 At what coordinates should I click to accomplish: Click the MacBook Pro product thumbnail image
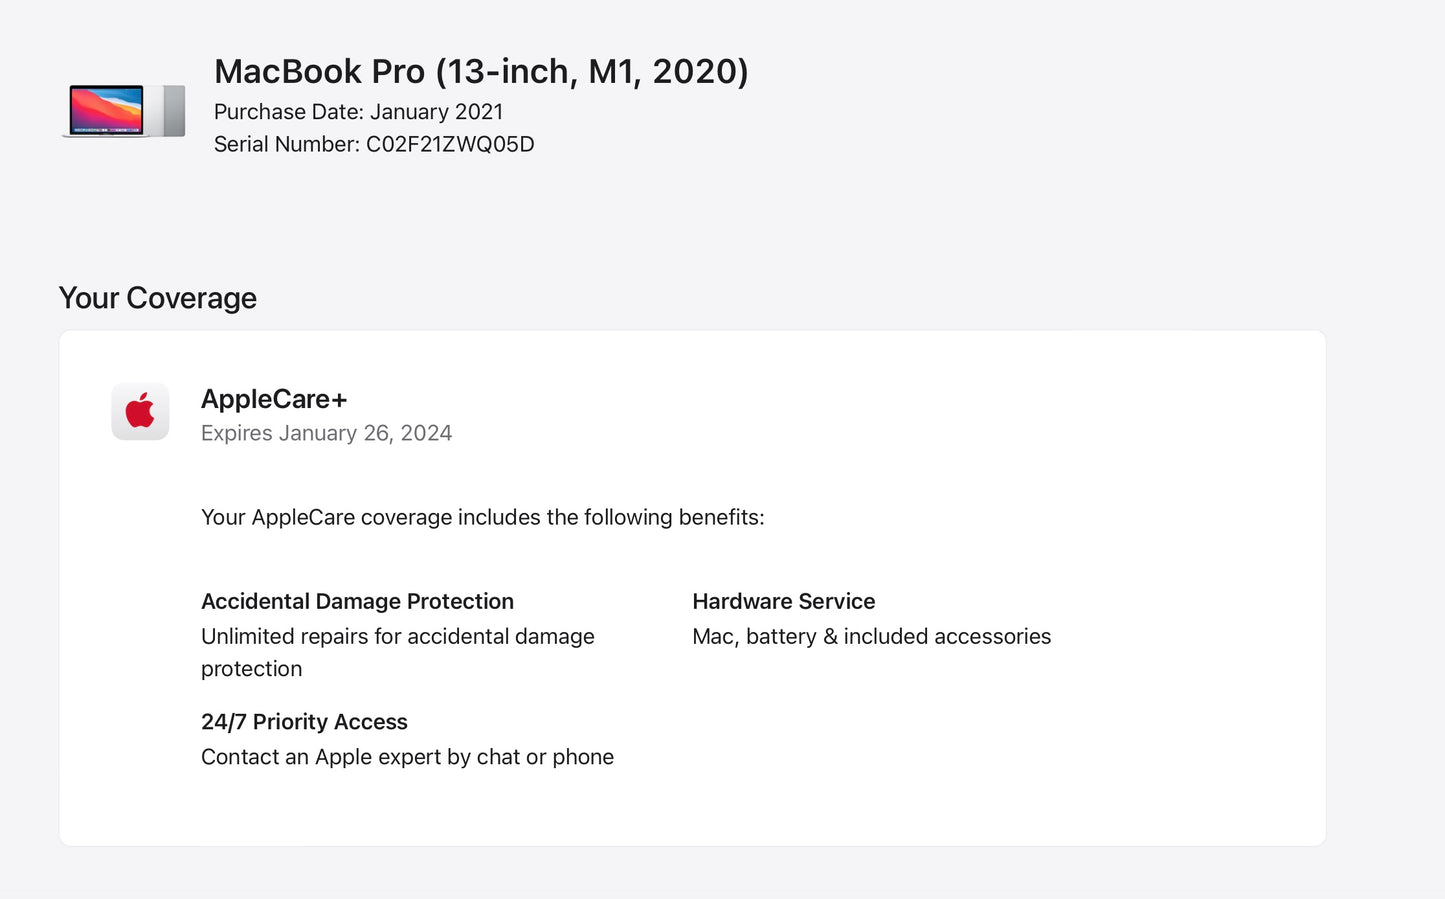[124, 110]
